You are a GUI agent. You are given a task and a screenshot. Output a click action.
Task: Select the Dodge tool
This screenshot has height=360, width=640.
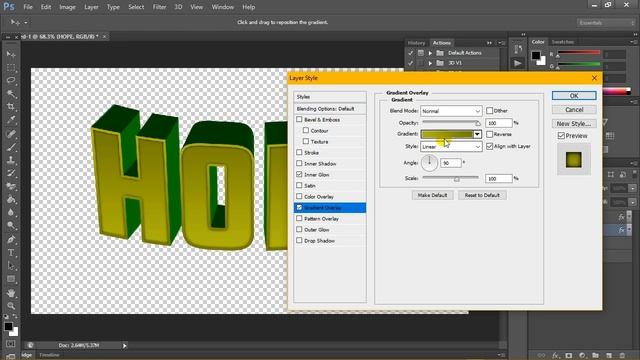point(11,225)
